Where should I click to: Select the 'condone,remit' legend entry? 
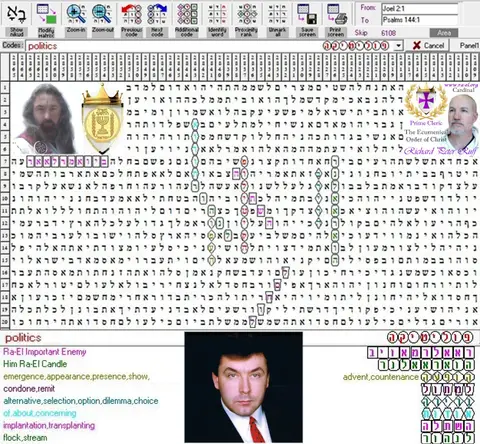click(x=29, y=389)
